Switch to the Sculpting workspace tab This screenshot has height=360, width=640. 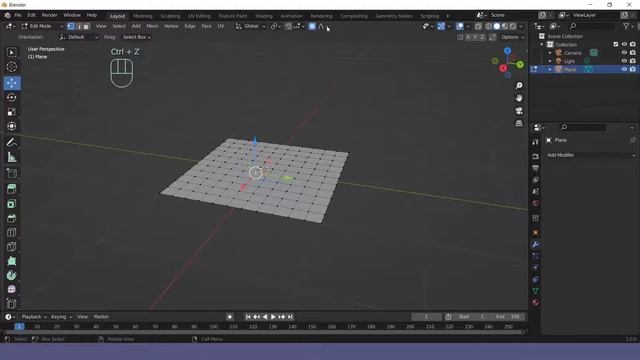170,16
